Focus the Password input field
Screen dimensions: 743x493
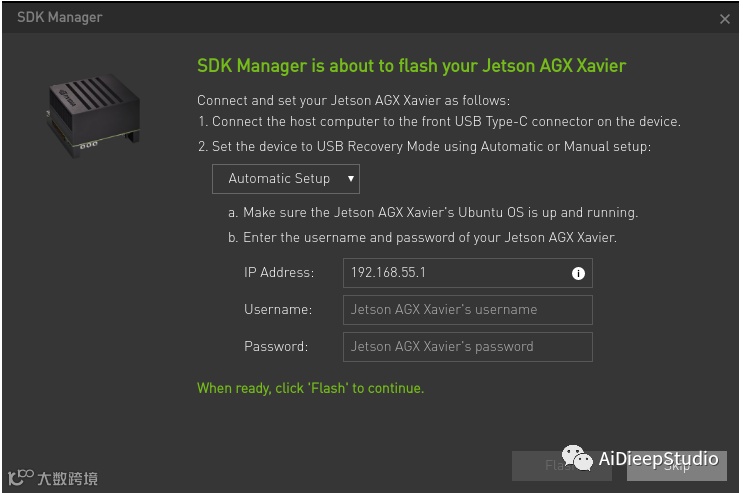(x=468, y=347)
